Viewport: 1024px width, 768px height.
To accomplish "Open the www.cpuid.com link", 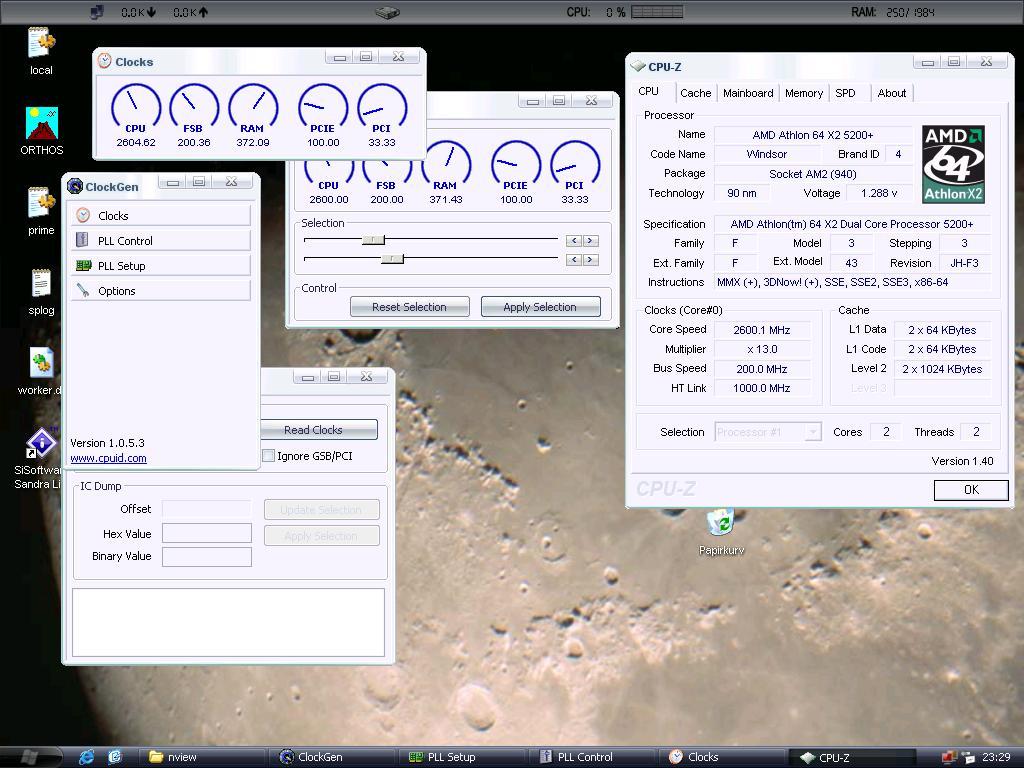I will (108, 458).
